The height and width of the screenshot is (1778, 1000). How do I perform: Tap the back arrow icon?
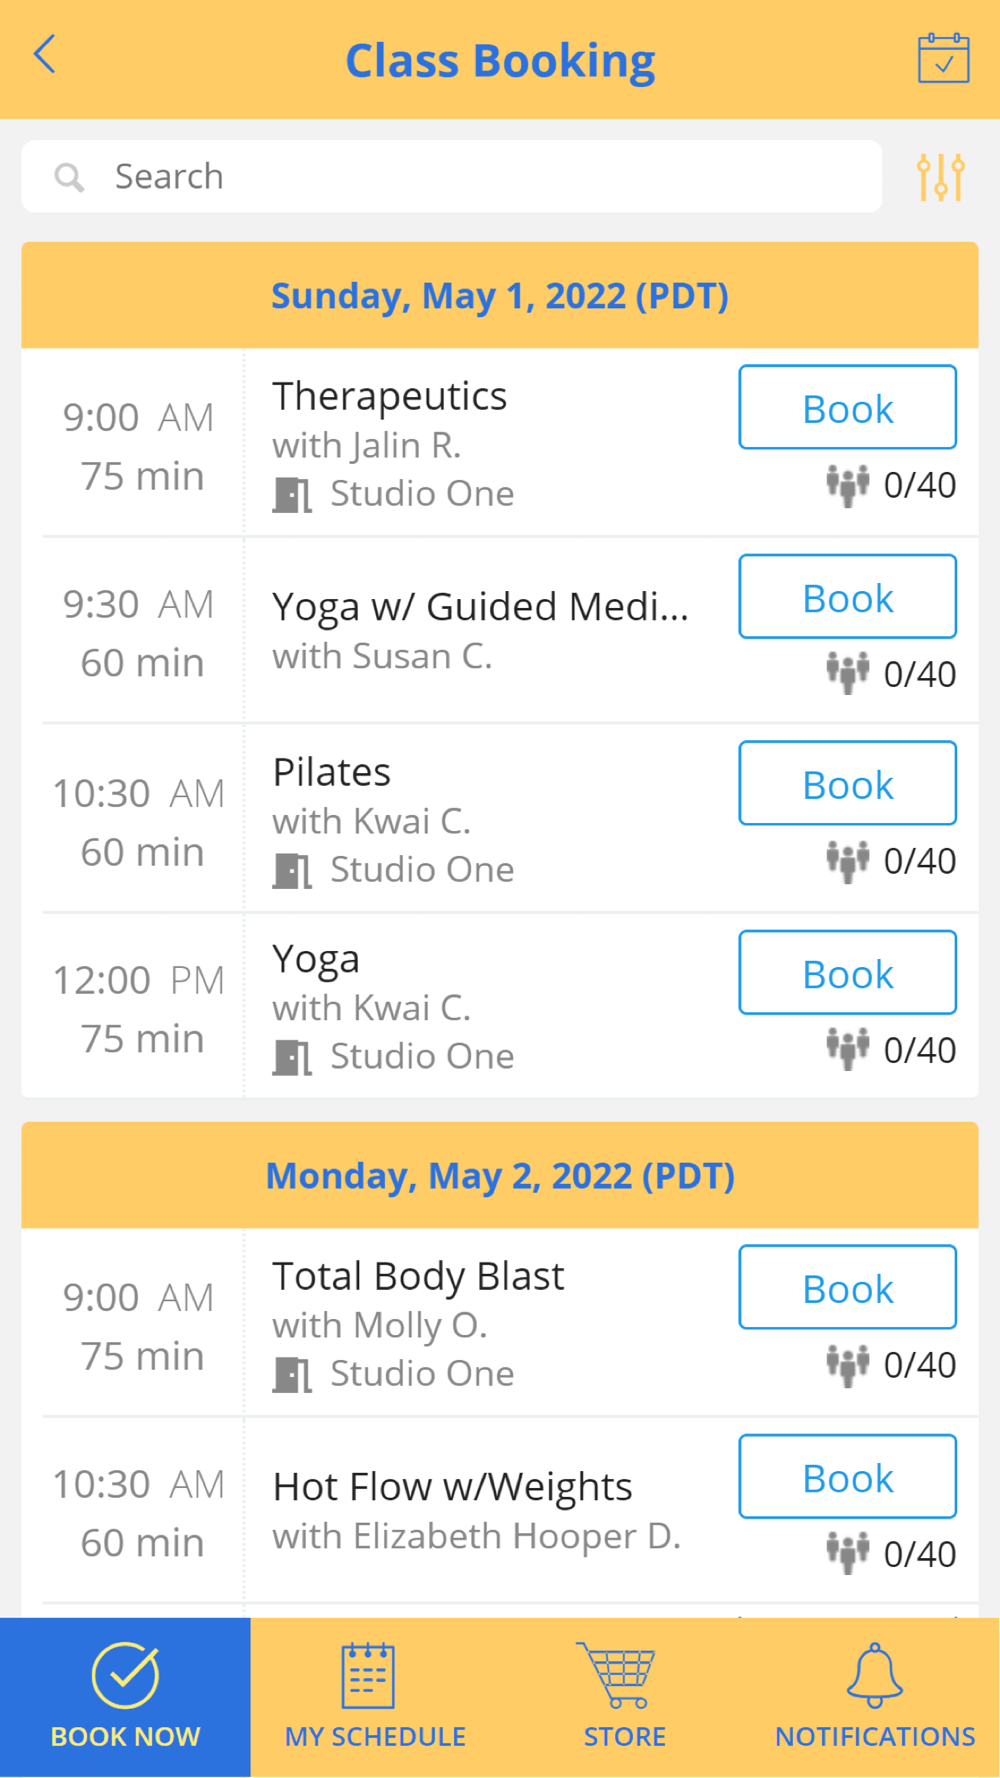click(x=45, y=55)
